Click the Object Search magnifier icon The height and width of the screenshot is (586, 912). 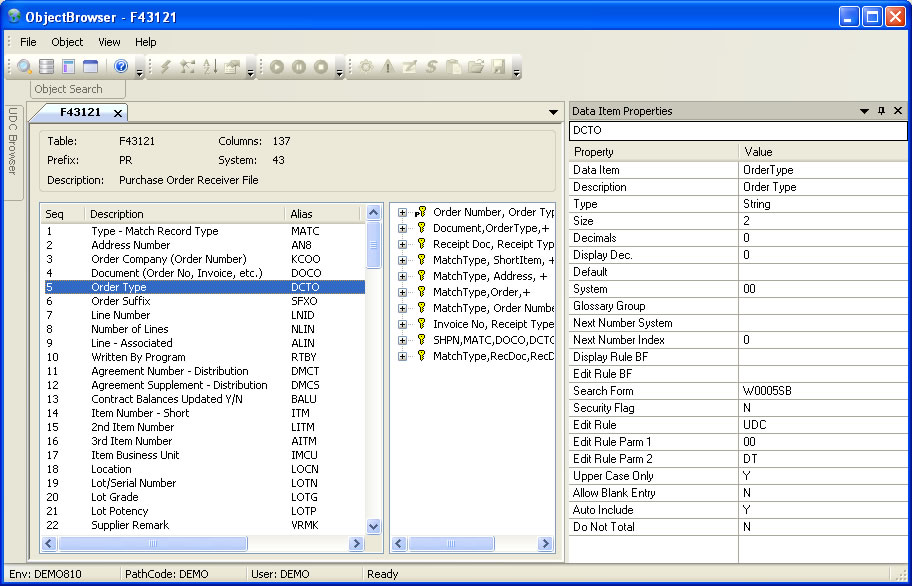coord(25,67)
